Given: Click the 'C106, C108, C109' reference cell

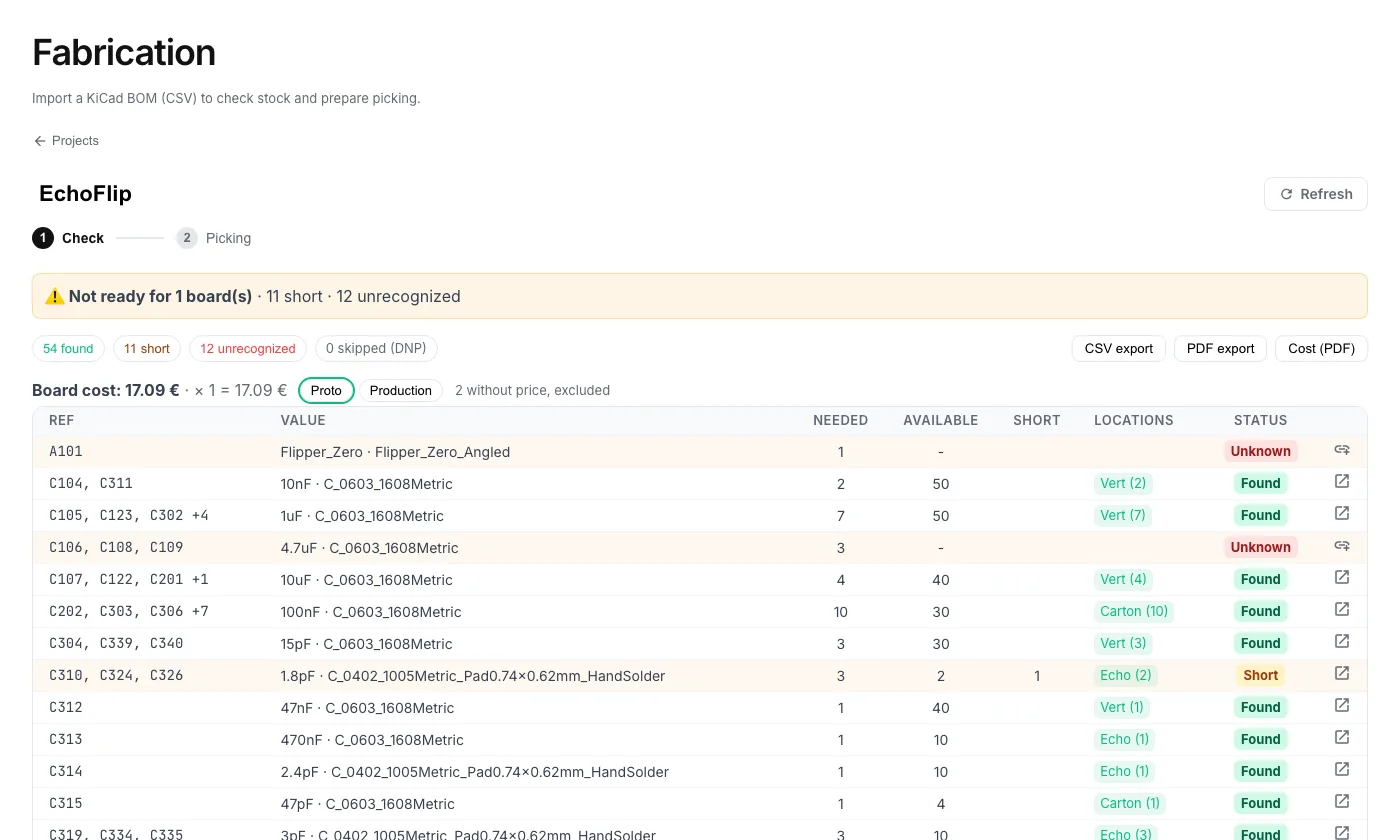Looking at the screenshot, I should point(116,547).
